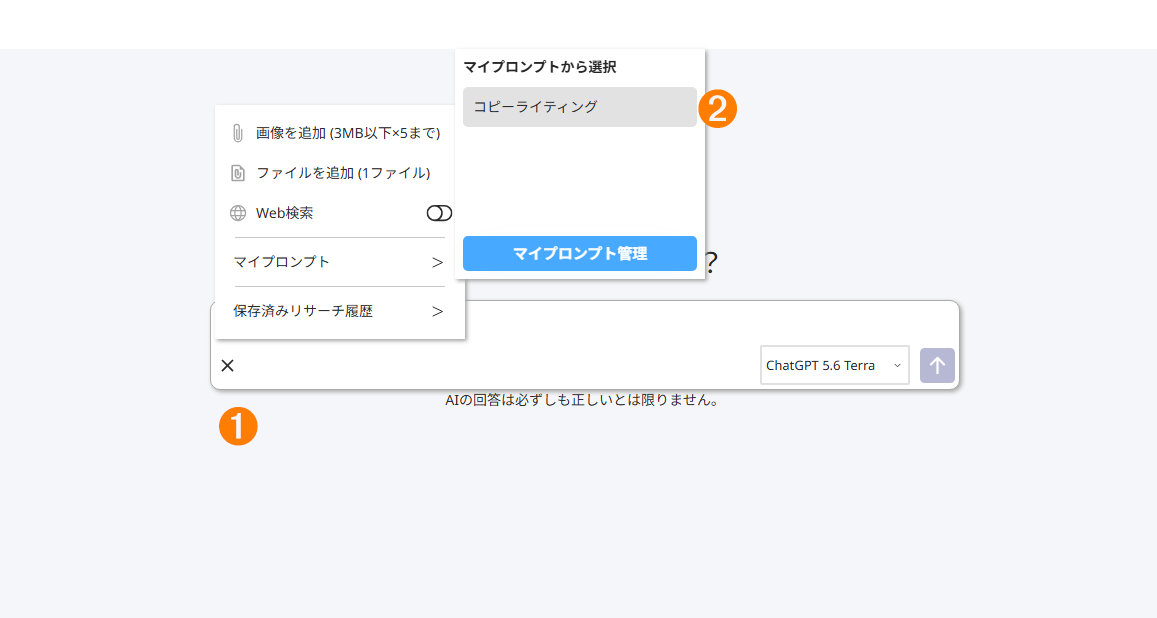
Task: Toggle the Web検索 switch on
Action: [439, 213]
